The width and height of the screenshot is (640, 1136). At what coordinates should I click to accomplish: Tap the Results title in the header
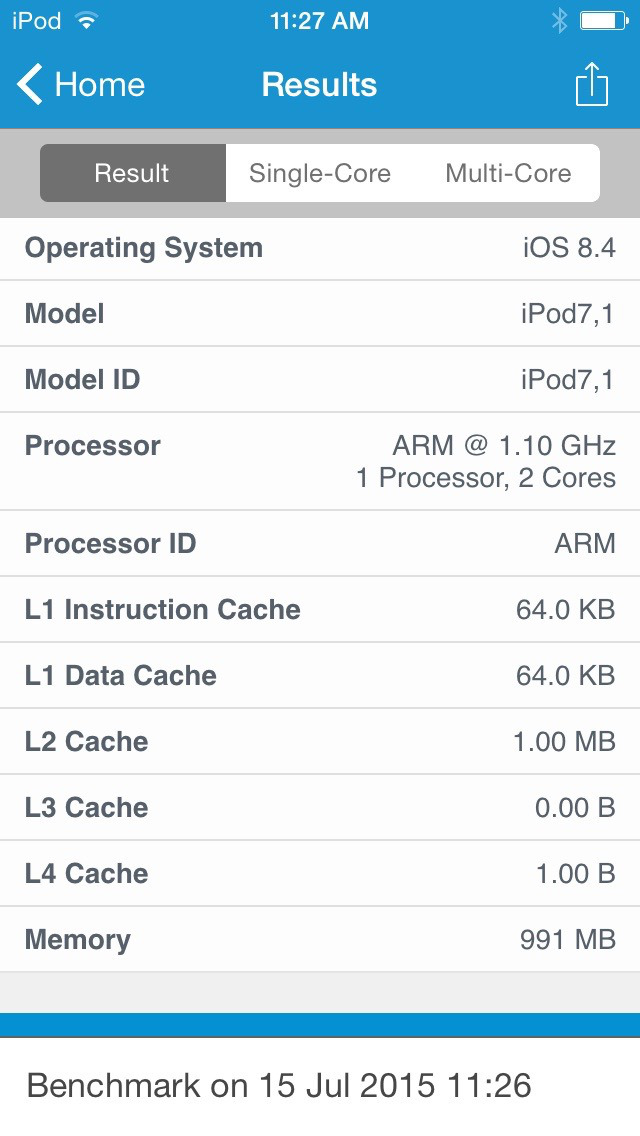319,85
